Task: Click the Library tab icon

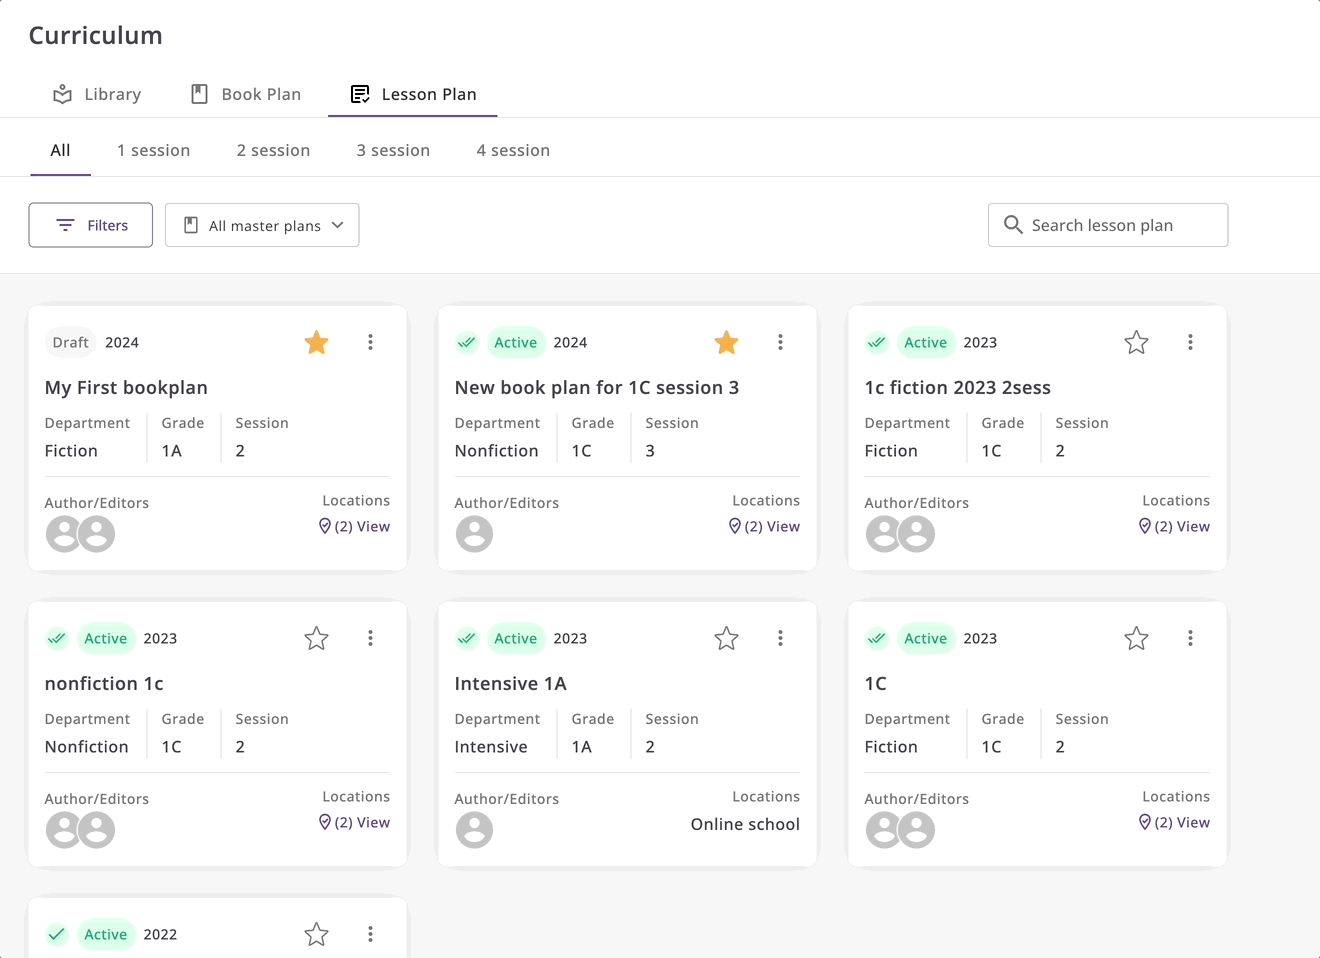Action: tap(63, 94)
